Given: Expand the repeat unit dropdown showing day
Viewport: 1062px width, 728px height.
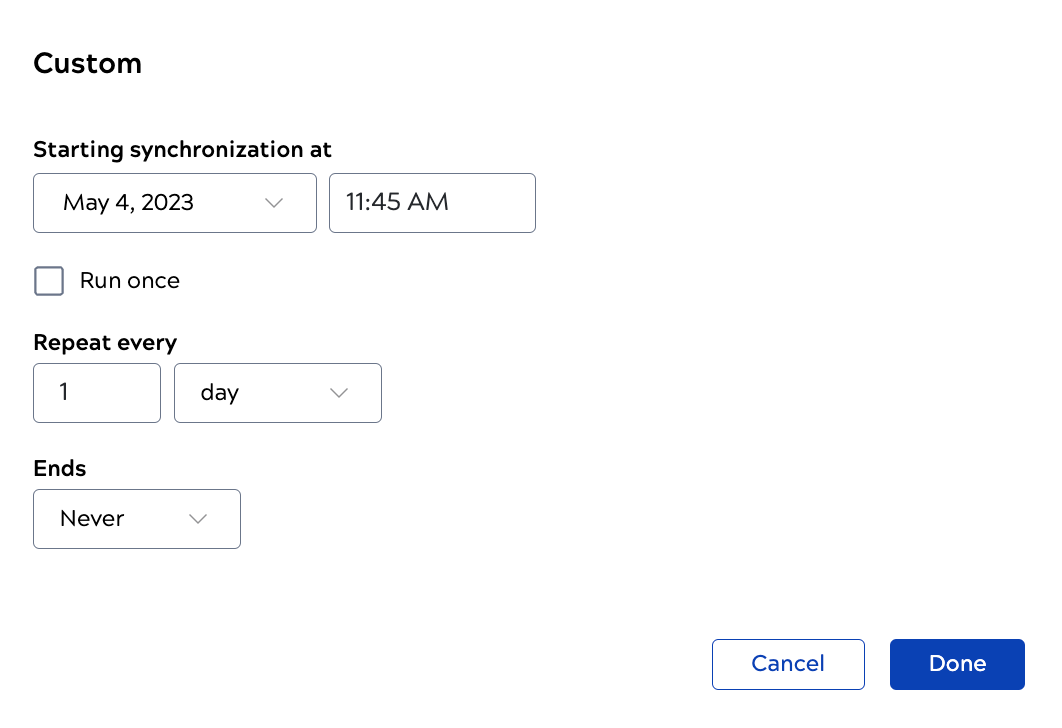Looking at the screenshot, I should 277,393.
